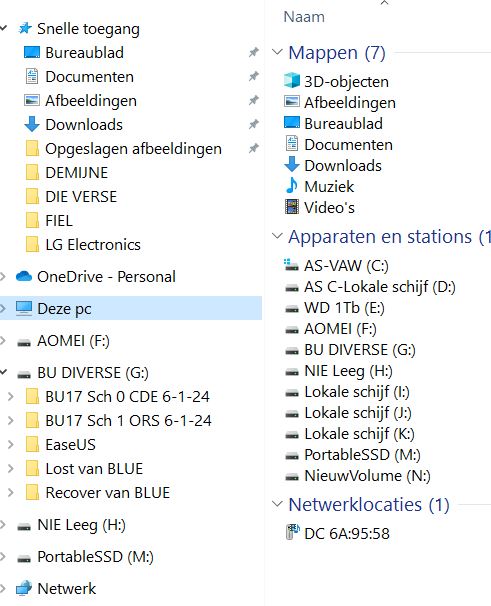Open NieuwVolume (N:) drive
Screen dimensions: 491x606
[x=367, y=476]
